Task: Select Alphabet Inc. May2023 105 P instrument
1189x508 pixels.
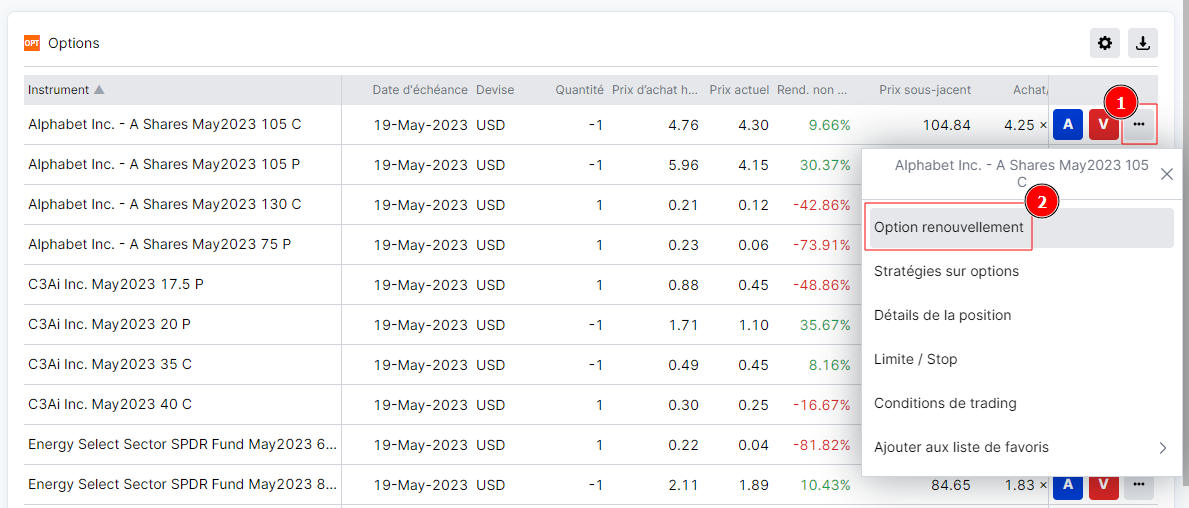Action: tap(164, 164)
